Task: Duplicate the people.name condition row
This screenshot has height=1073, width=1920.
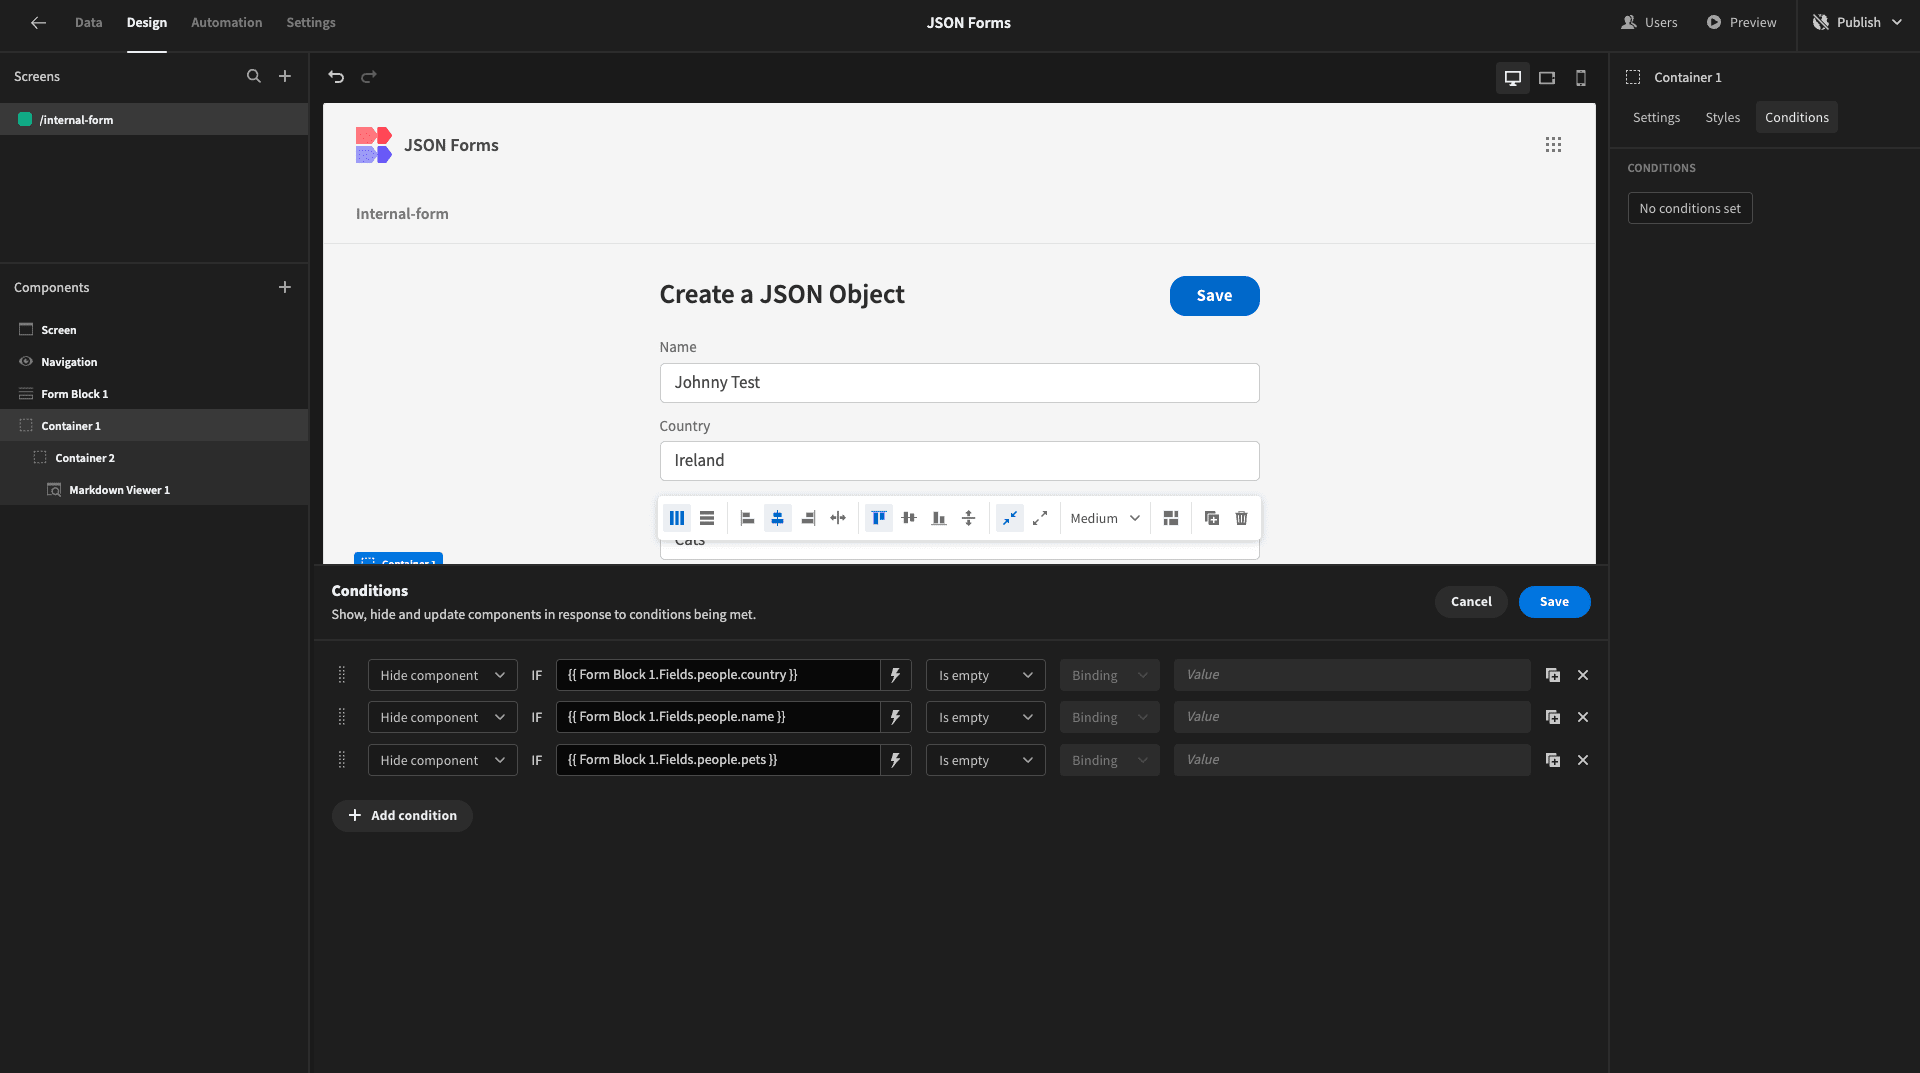Action: pos(1553,717)
